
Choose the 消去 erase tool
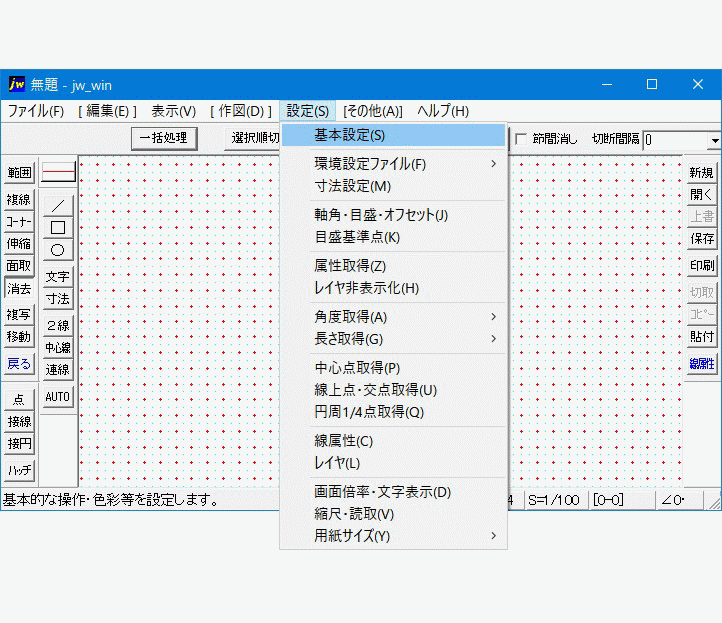click(x=19, y=289)
